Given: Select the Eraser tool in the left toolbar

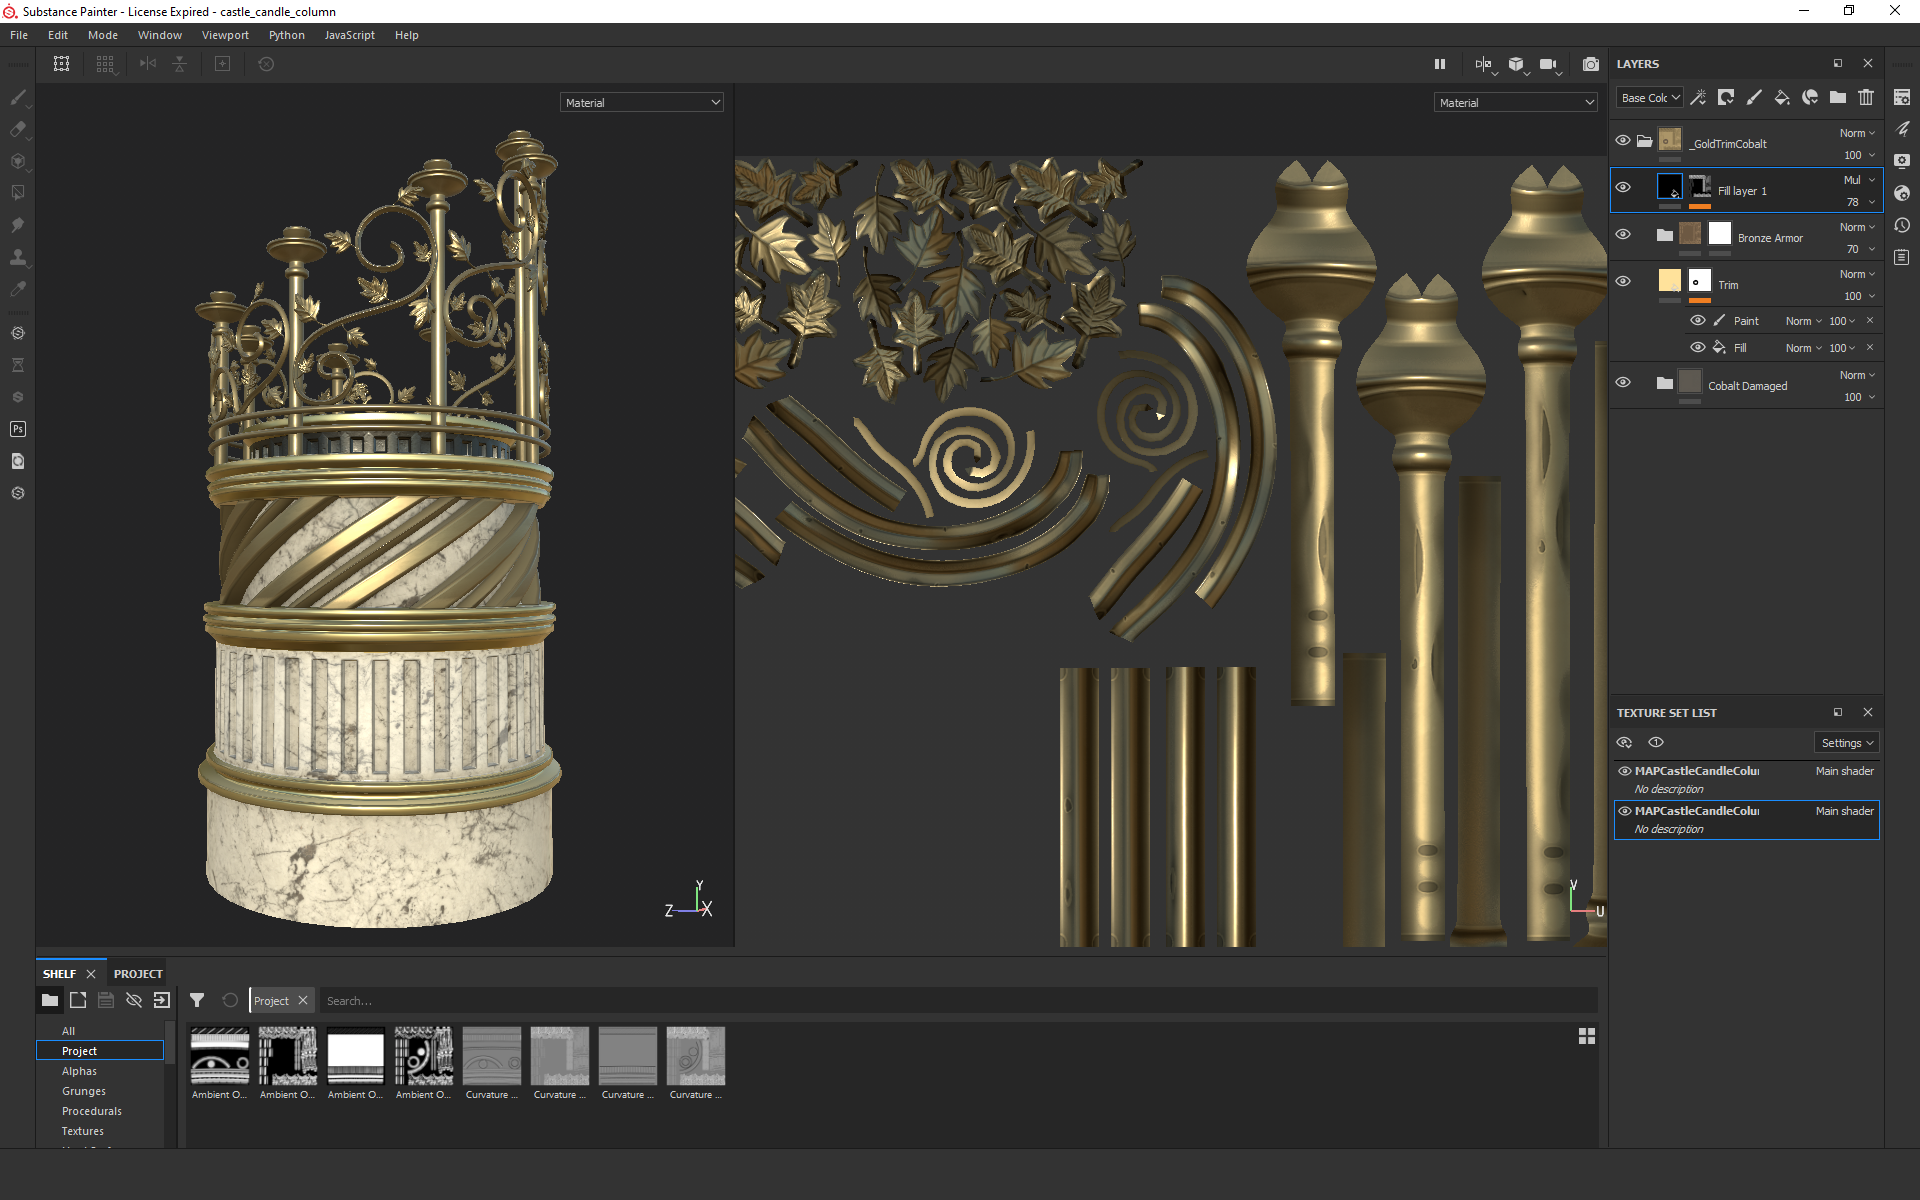Looking at the screenshot, I should (18, 129).
